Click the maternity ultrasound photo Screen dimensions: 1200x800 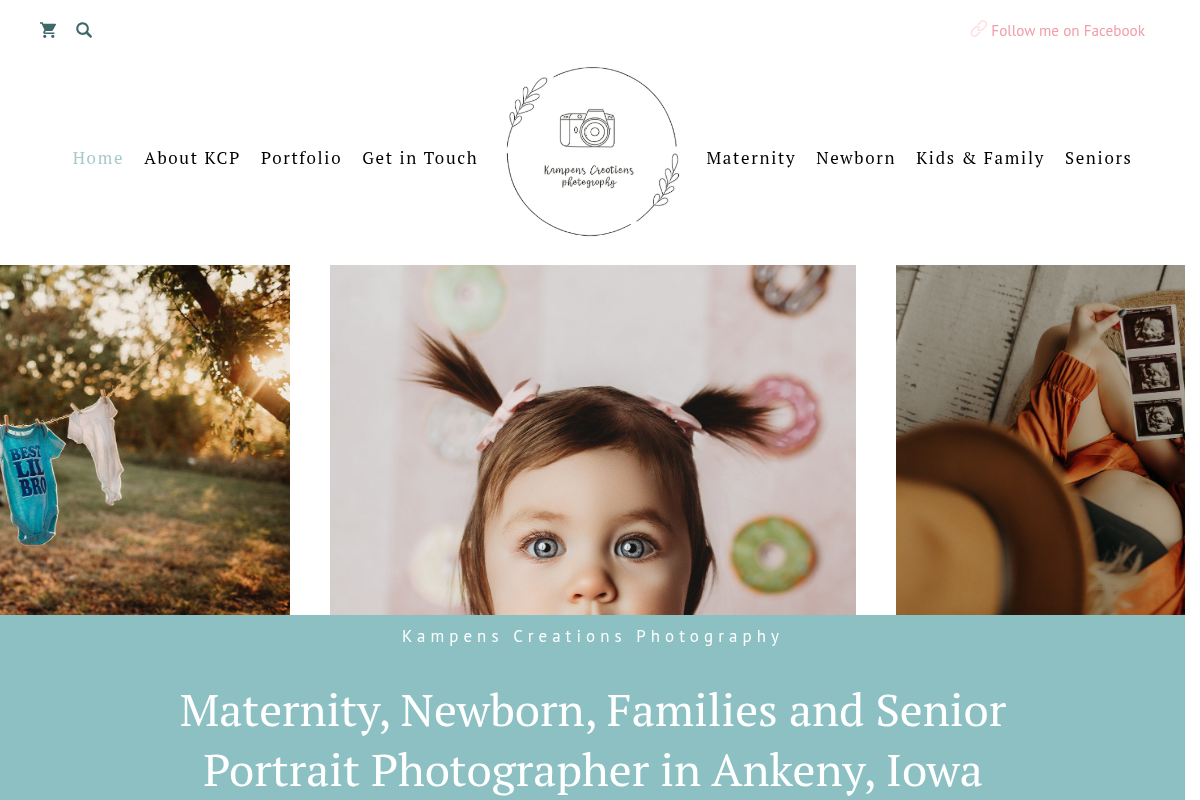[x=1040, y=440]
